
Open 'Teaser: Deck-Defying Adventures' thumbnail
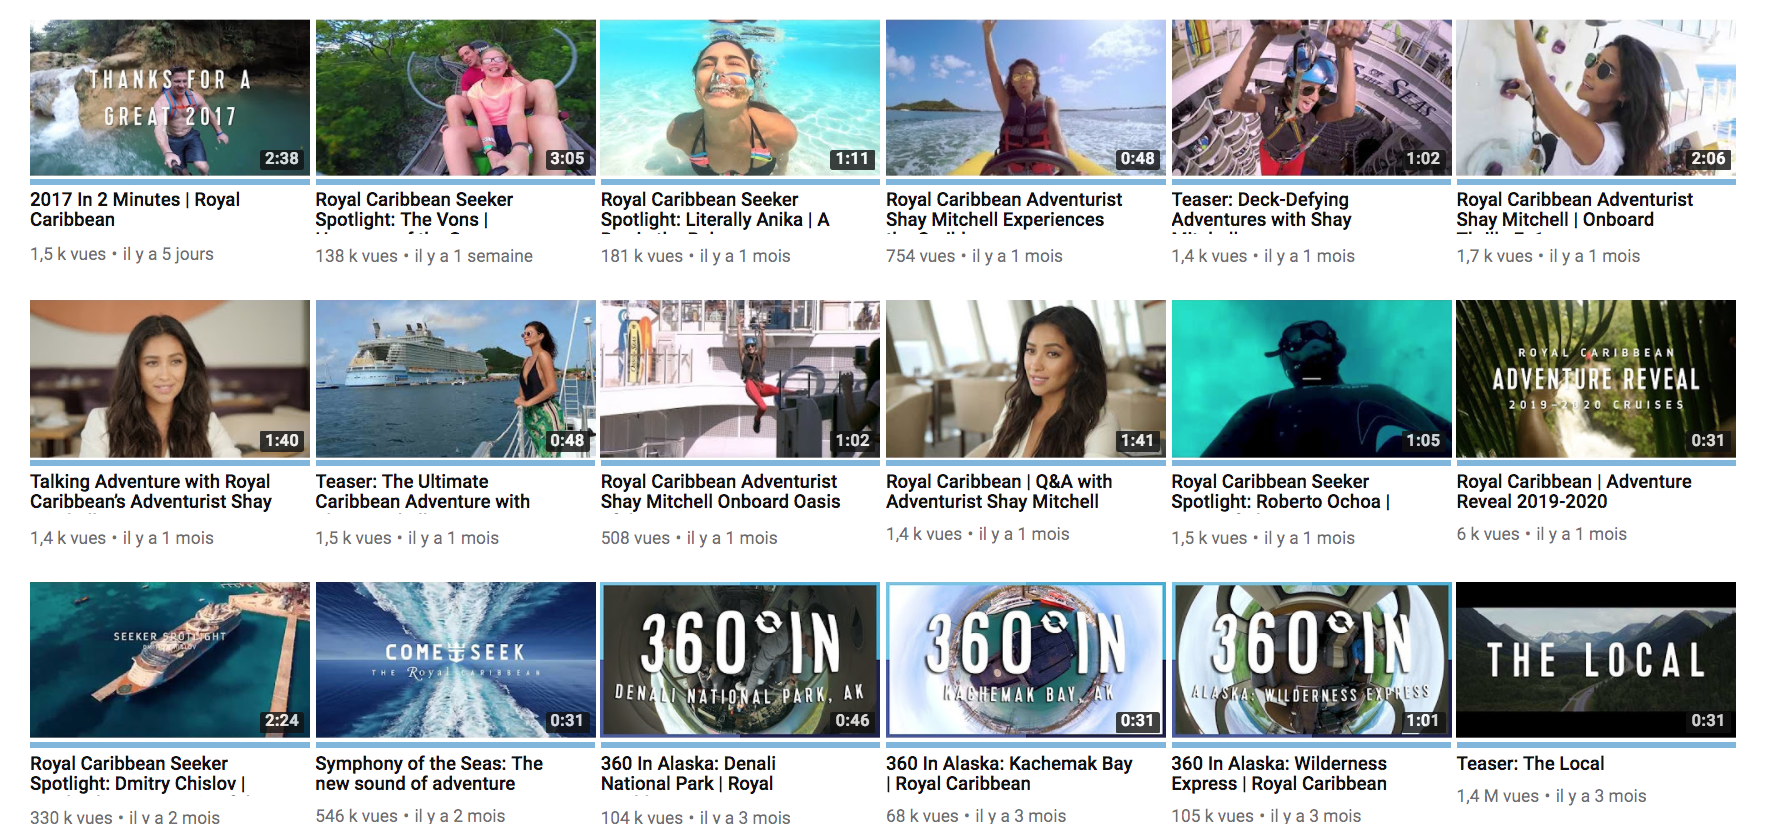pos(1311,98)
